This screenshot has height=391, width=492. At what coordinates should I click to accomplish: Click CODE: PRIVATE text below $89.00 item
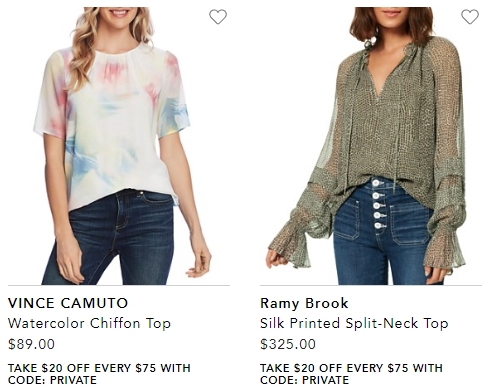[x=52, y=380]
